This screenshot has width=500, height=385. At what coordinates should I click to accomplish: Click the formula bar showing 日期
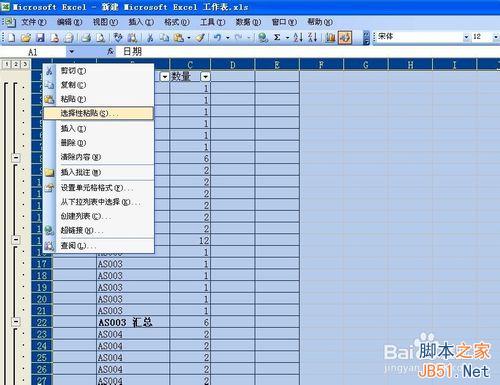[x=308, y=52]
